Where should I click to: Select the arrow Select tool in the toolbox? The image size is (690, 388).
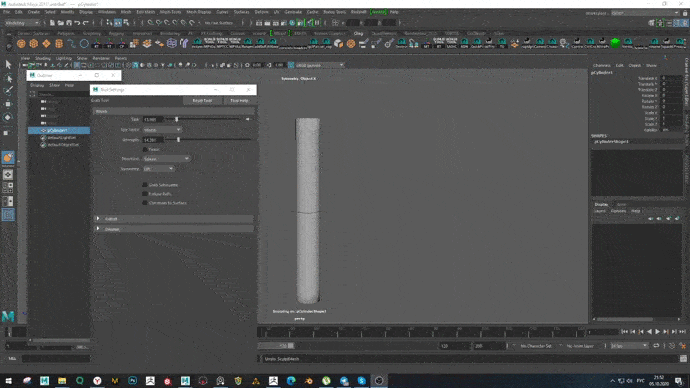(x=8, y=65)
